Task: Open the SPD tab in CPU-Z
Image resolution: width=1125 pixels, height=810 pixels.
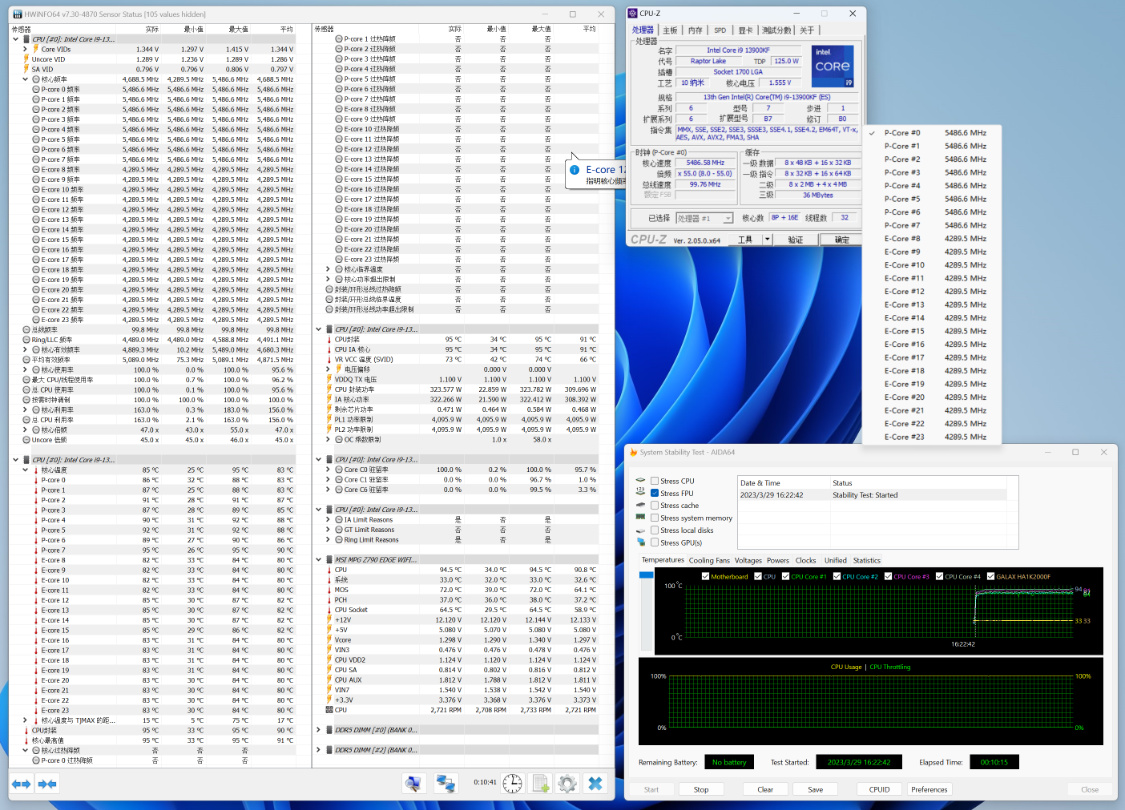Action: (719, 30)
